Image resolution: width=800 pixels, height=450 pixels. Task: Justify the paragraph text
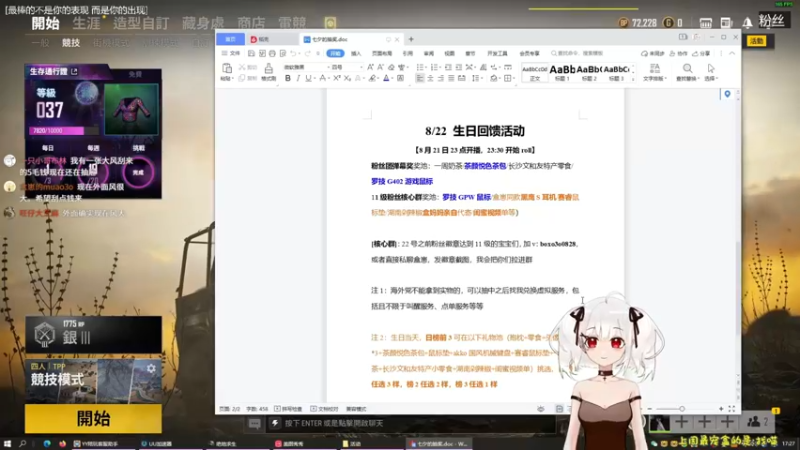coord(451,79)
